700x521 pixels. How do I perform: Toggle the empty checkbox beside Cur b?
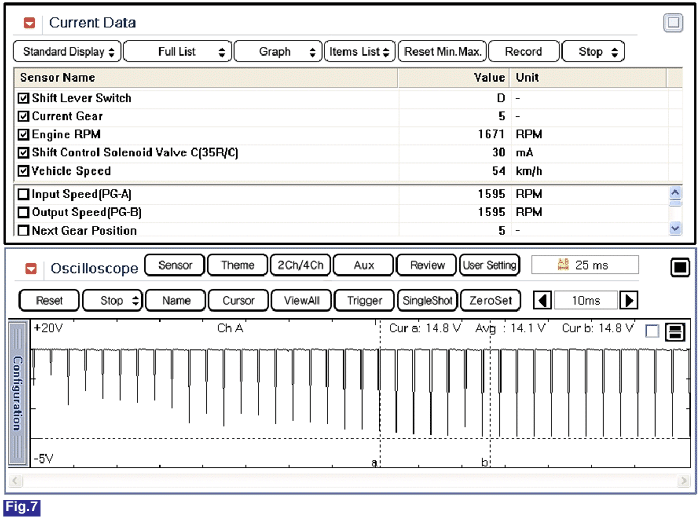pos(652,331)
